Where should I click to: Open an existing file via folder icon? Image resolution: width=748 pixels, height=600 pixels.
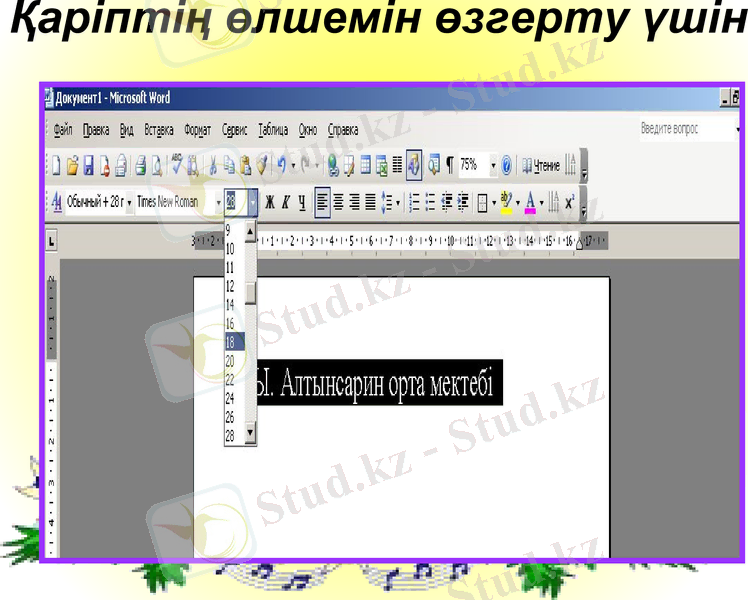[72, 166]
